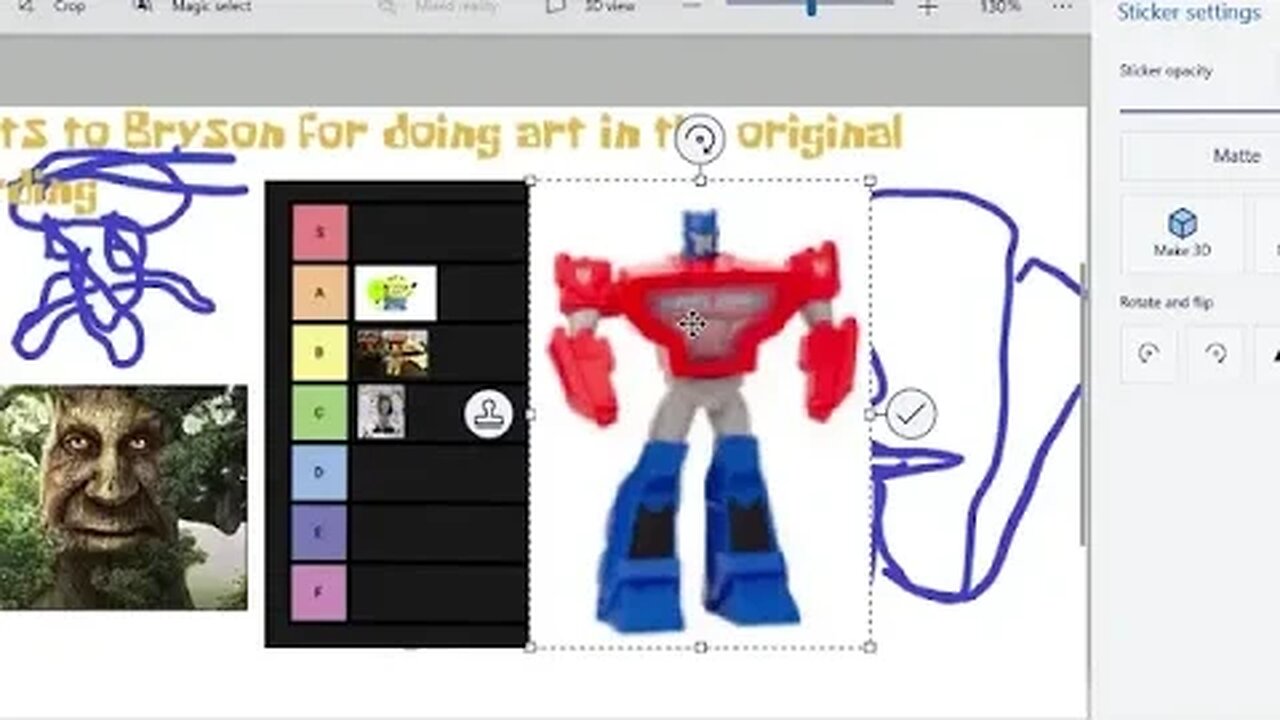
Task: Click the blue D tier label
Action: 320,472
